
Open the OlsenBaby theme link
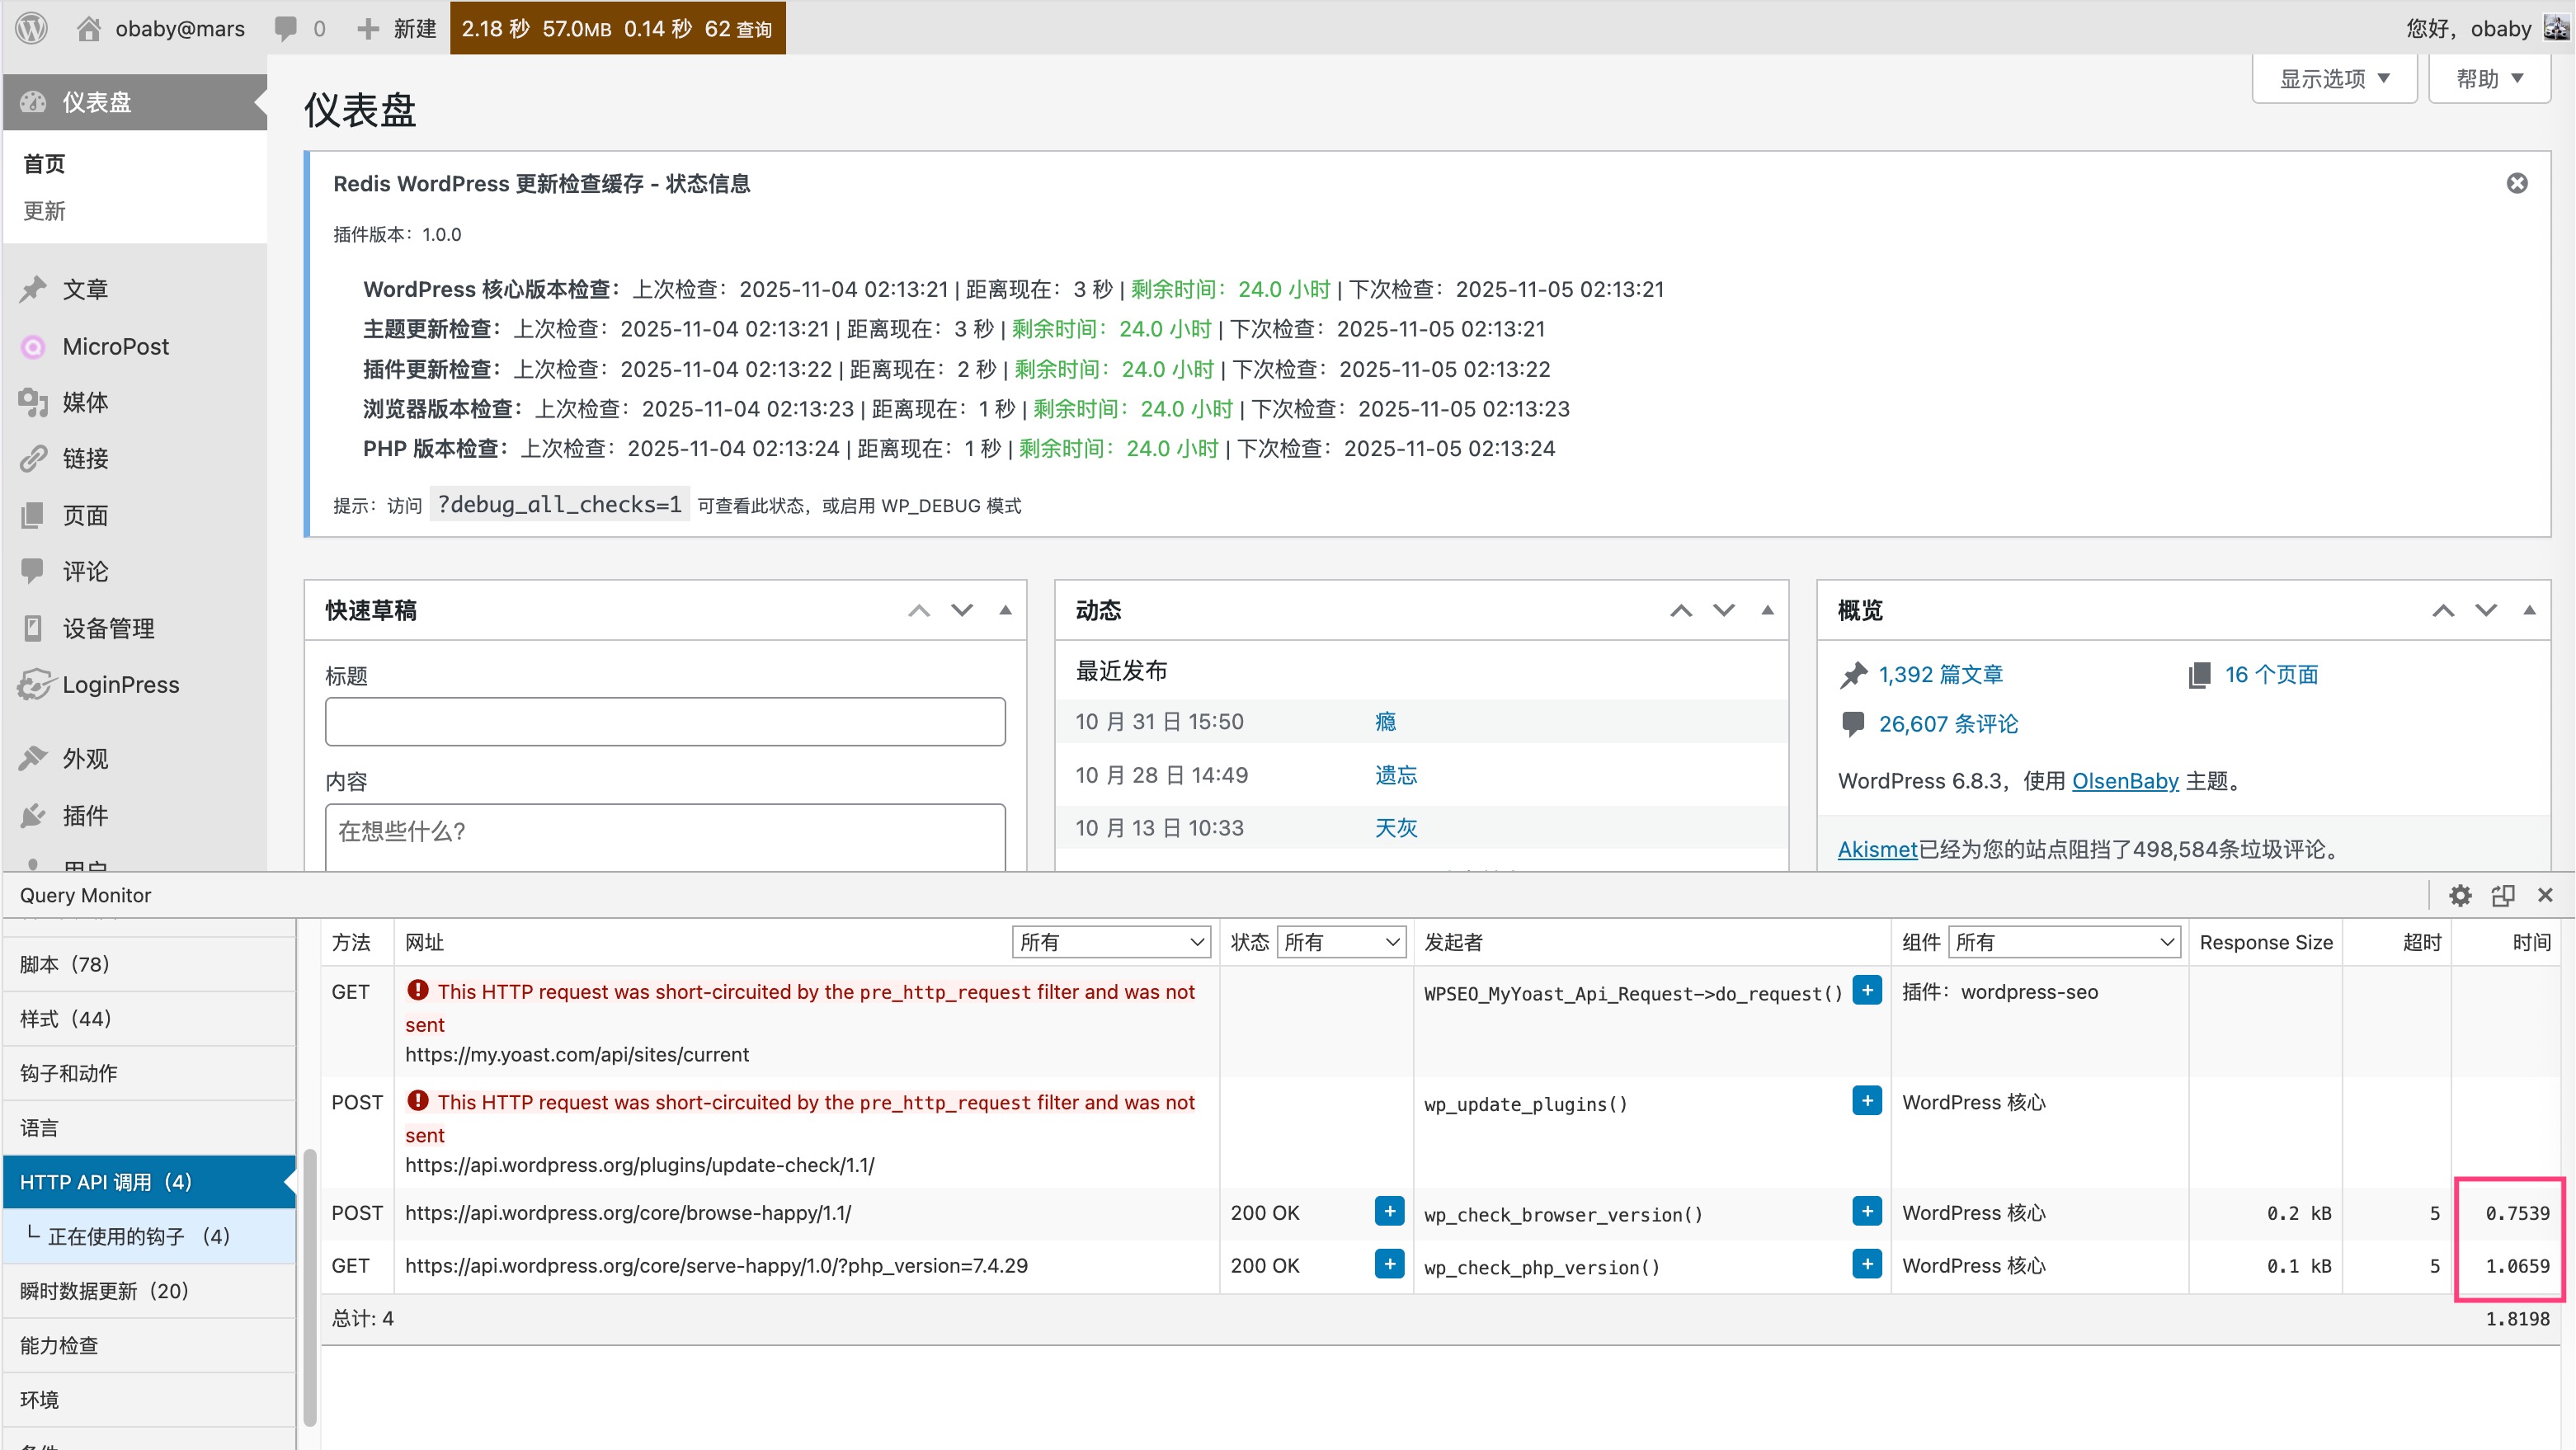click(2124, 781)
